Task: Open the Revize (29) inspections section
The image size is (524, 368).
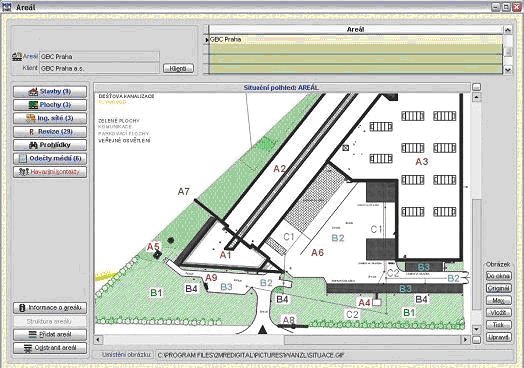Action: [x=50, y=132]
